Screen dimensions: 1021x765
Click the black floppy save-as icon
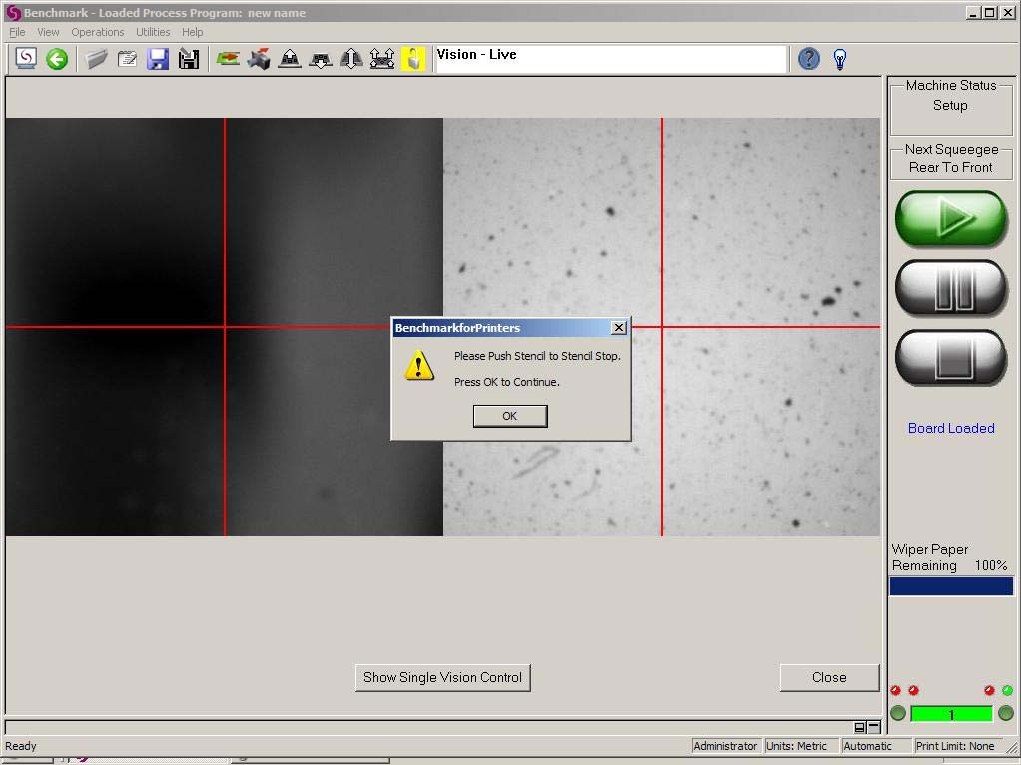tap(188, 59)
